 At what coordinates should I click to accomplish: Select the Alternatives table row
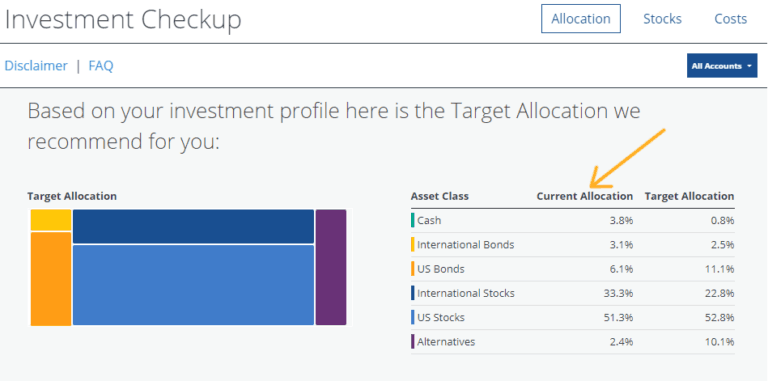tap(573, 342)
